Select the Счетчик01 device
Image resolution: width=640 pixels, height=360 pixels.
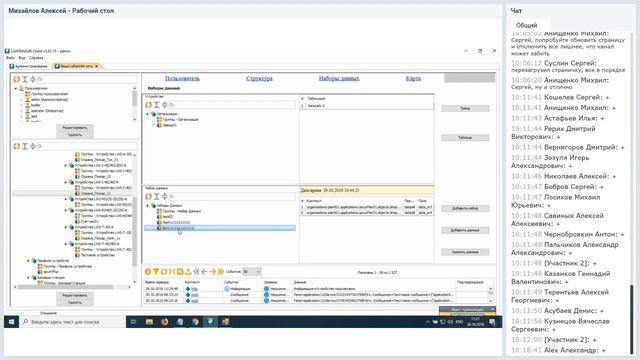pos(90,221)
